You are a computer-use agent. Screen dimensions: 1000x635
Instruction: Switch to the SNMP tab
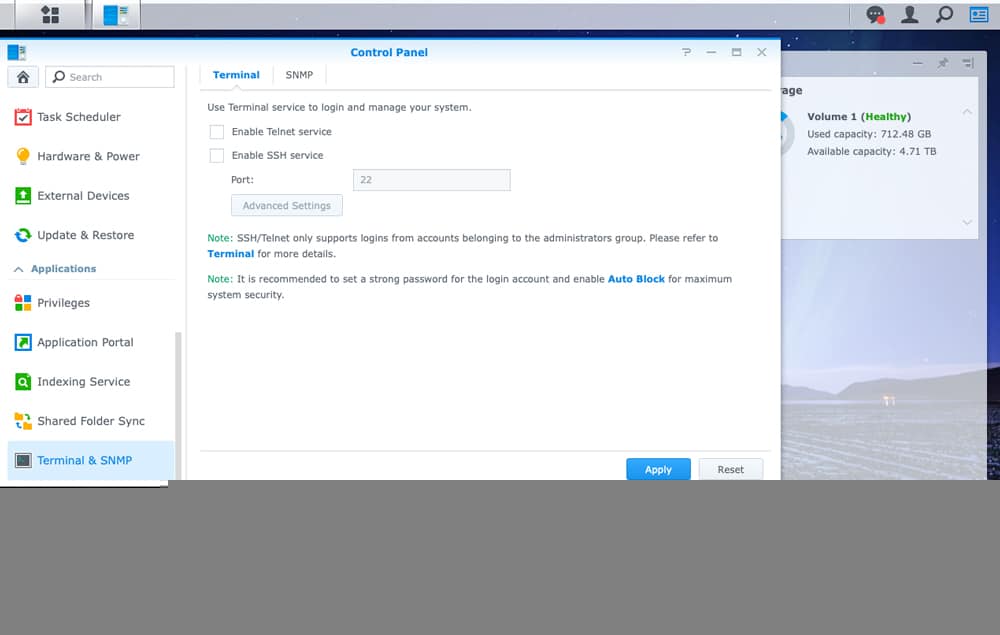[x=299, y=75]
